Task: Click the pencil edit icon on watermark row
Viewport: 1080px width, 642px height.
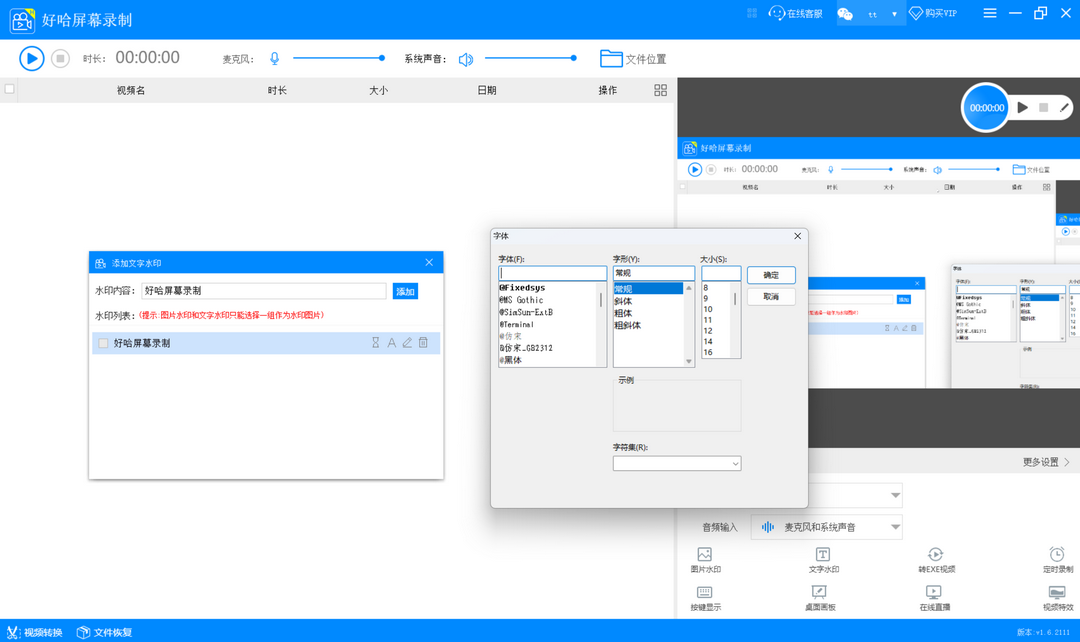Action: (407, 343)
